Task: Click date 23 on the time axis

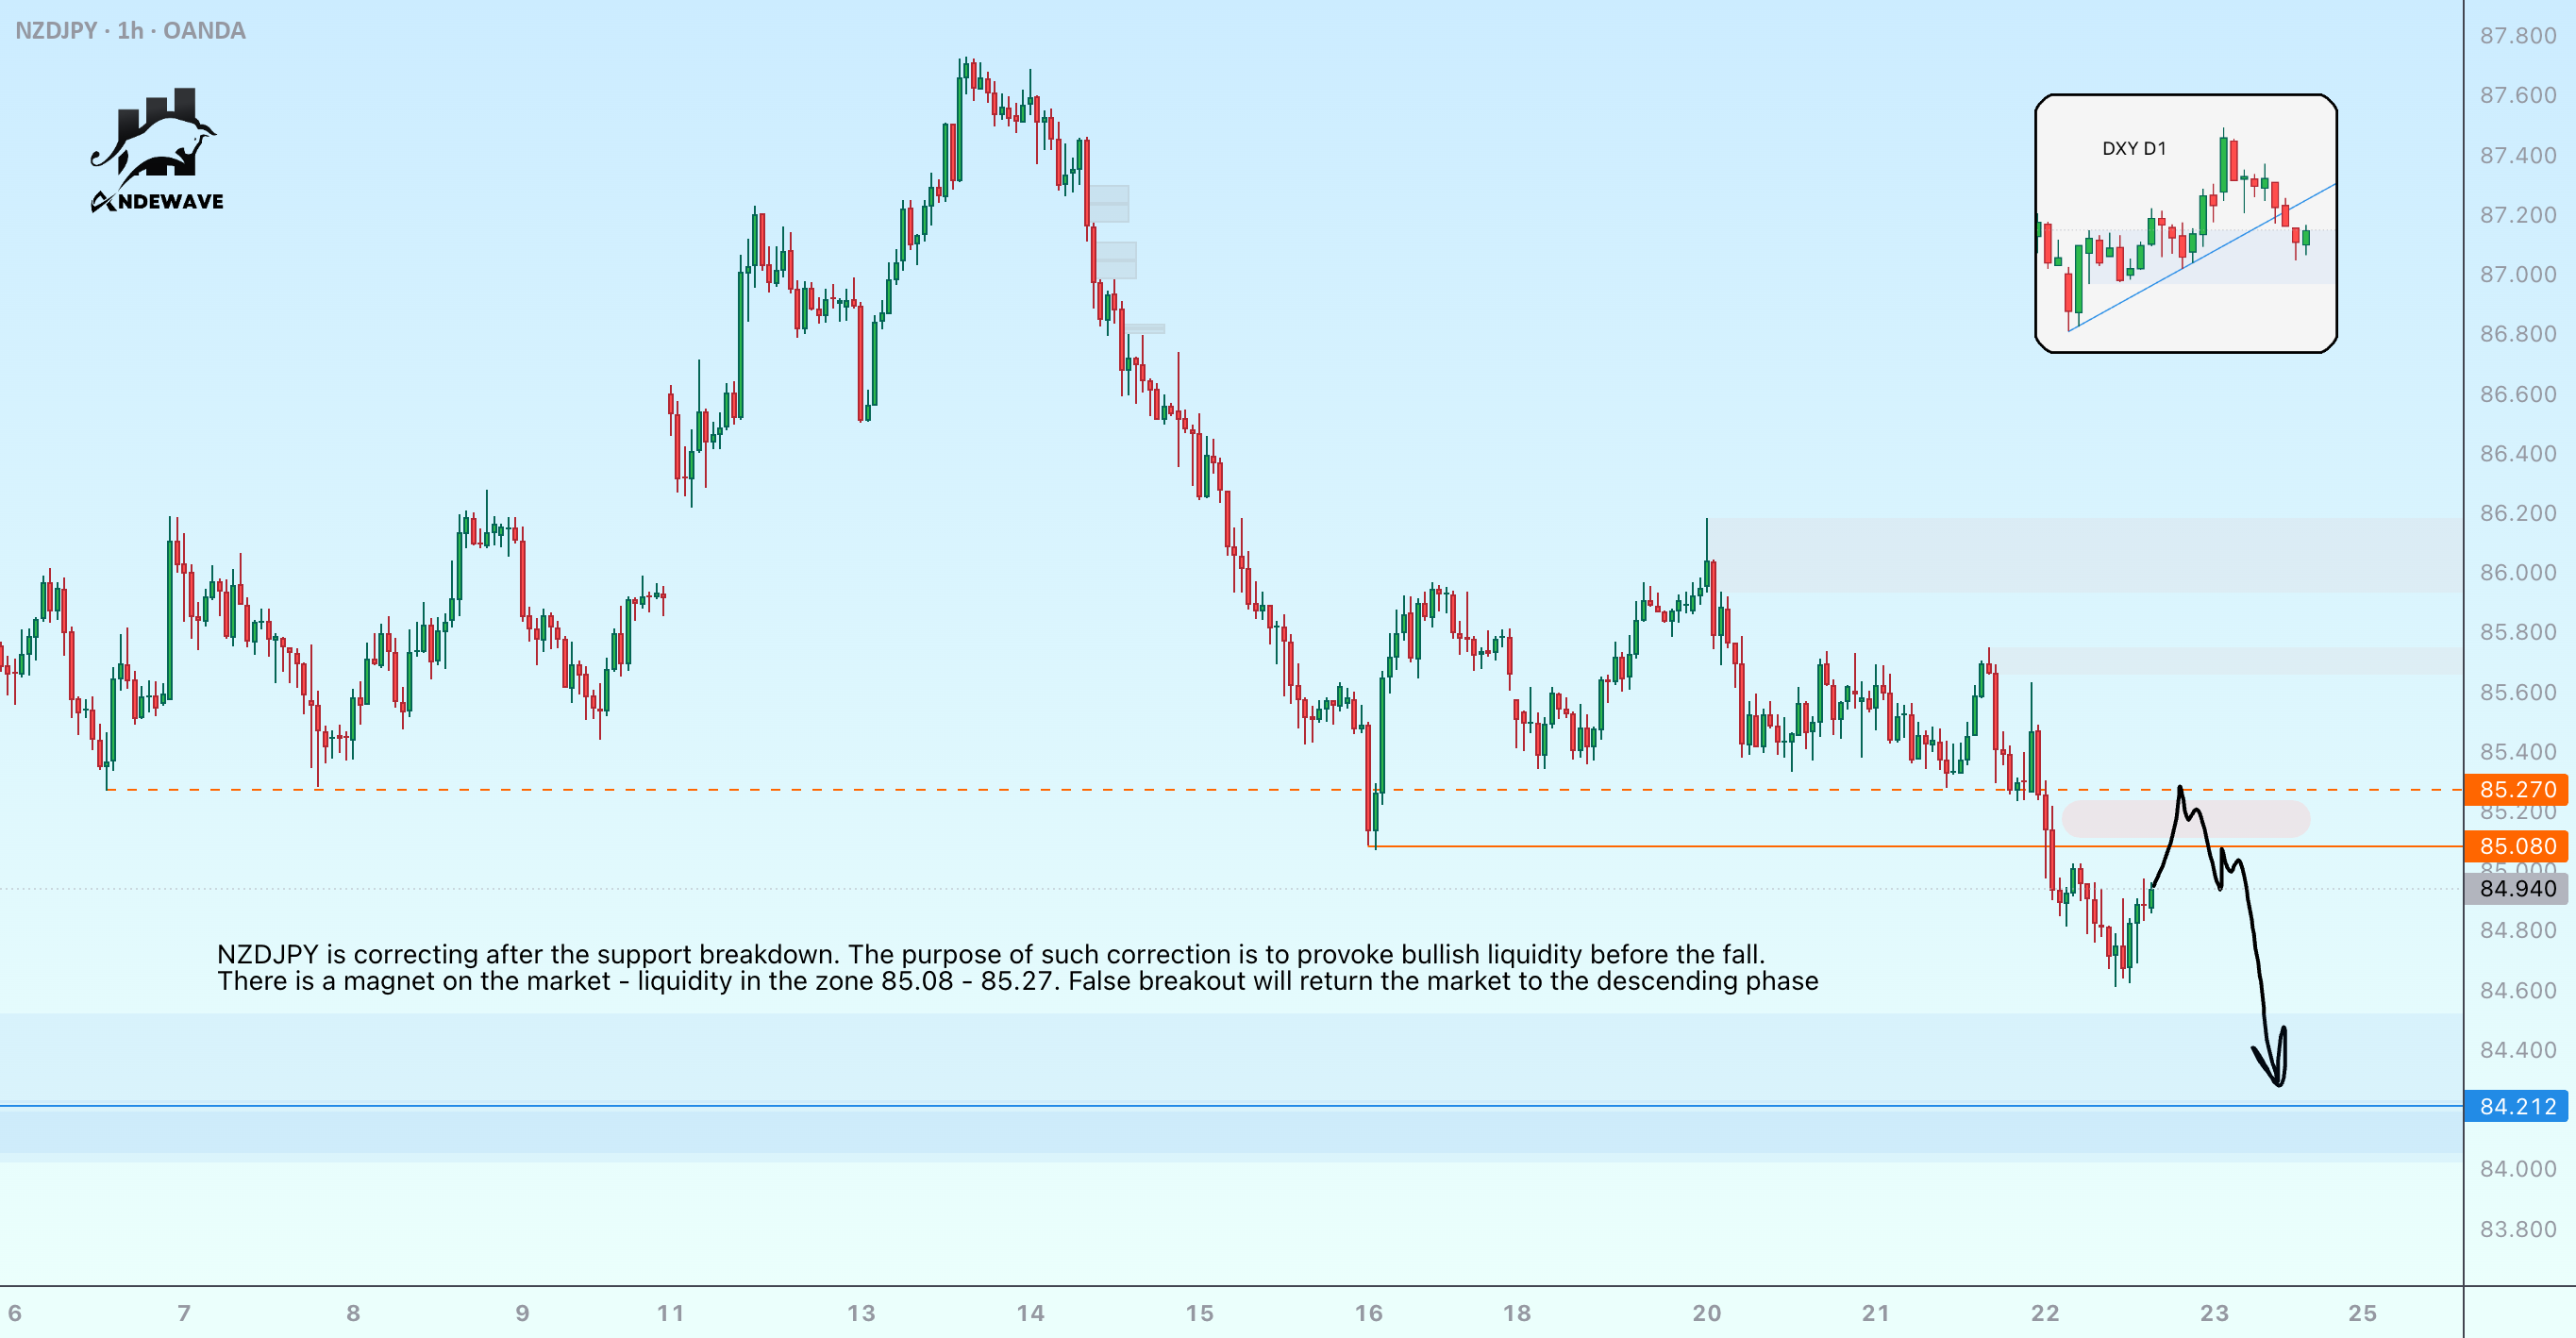Action: [x=2214, y=1313]
